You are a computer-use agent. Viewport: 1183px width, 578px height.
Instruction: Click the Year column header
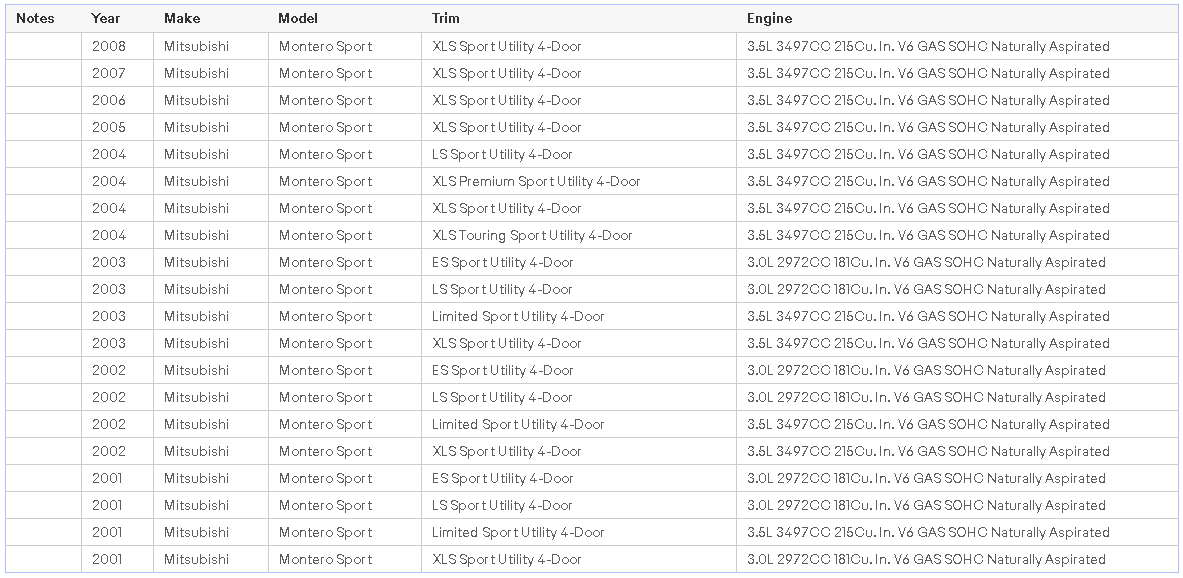(105, 18)
